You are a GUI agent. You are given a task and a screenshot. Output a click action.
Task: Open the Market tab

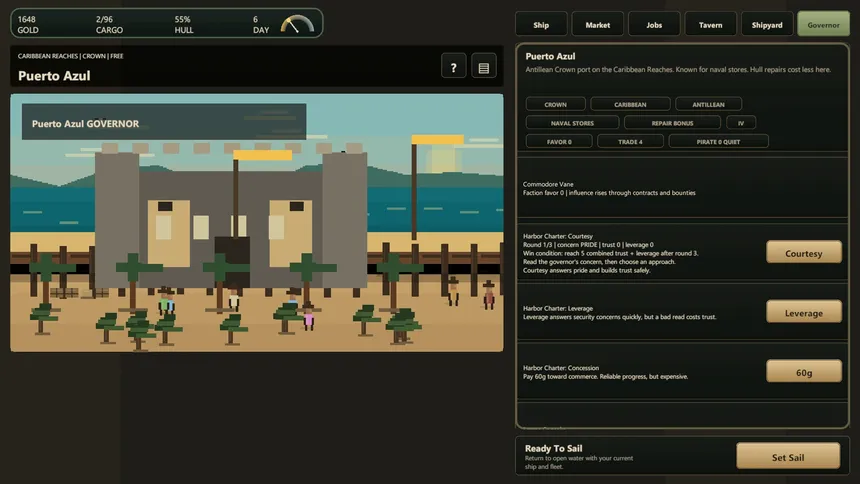tap(597, 25)
